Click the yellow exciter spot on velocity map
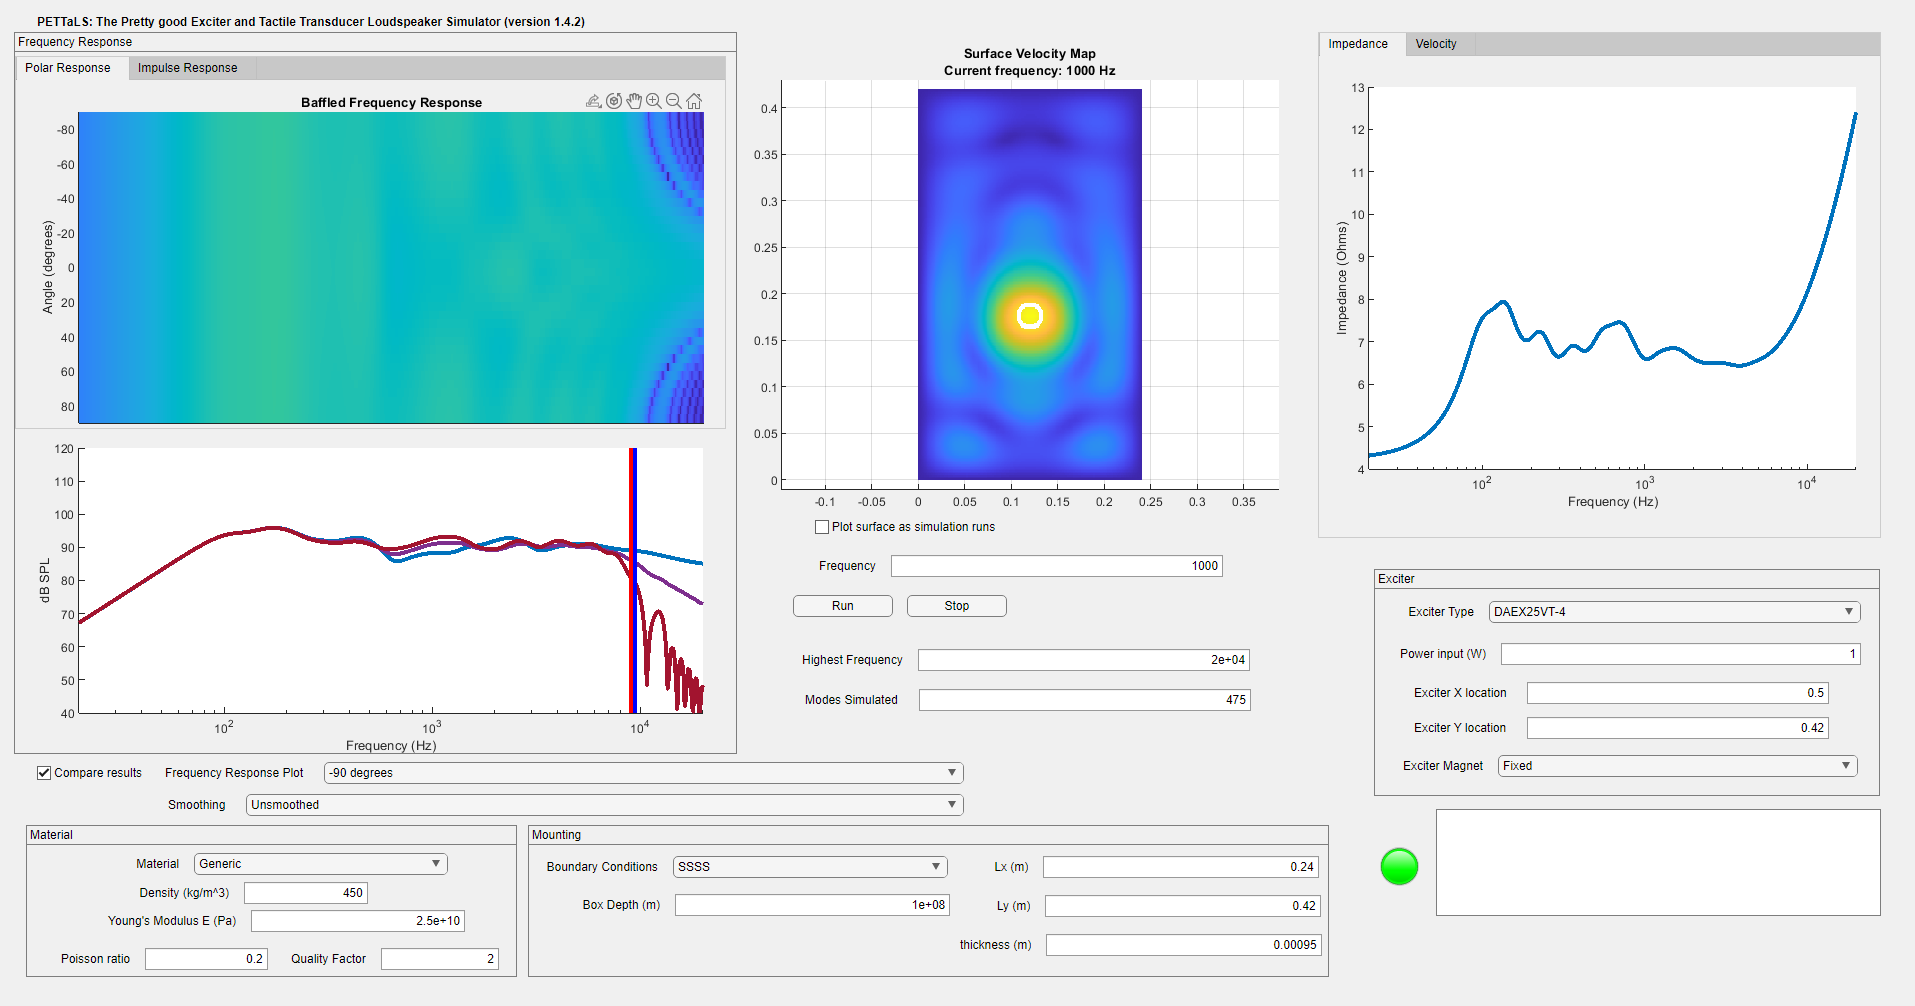1915x1006 pixels. point(1030,316)
